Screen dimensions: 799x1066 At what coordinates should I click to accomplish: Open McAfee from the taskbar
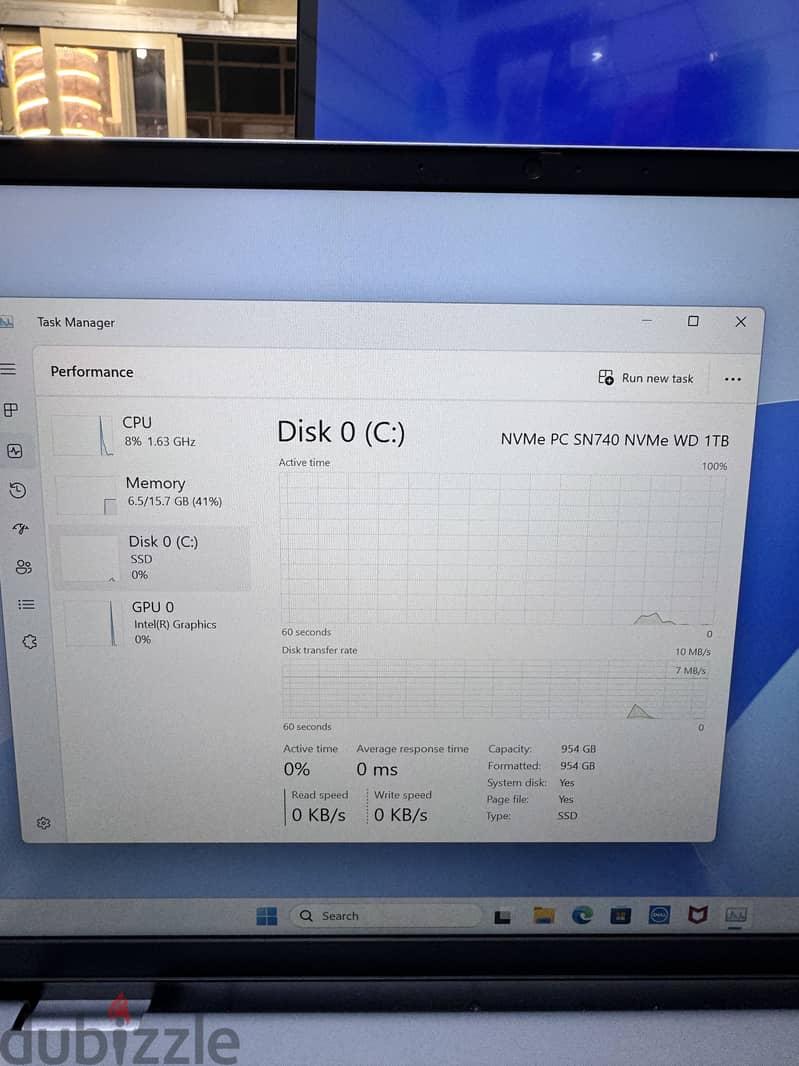(698, 914)
